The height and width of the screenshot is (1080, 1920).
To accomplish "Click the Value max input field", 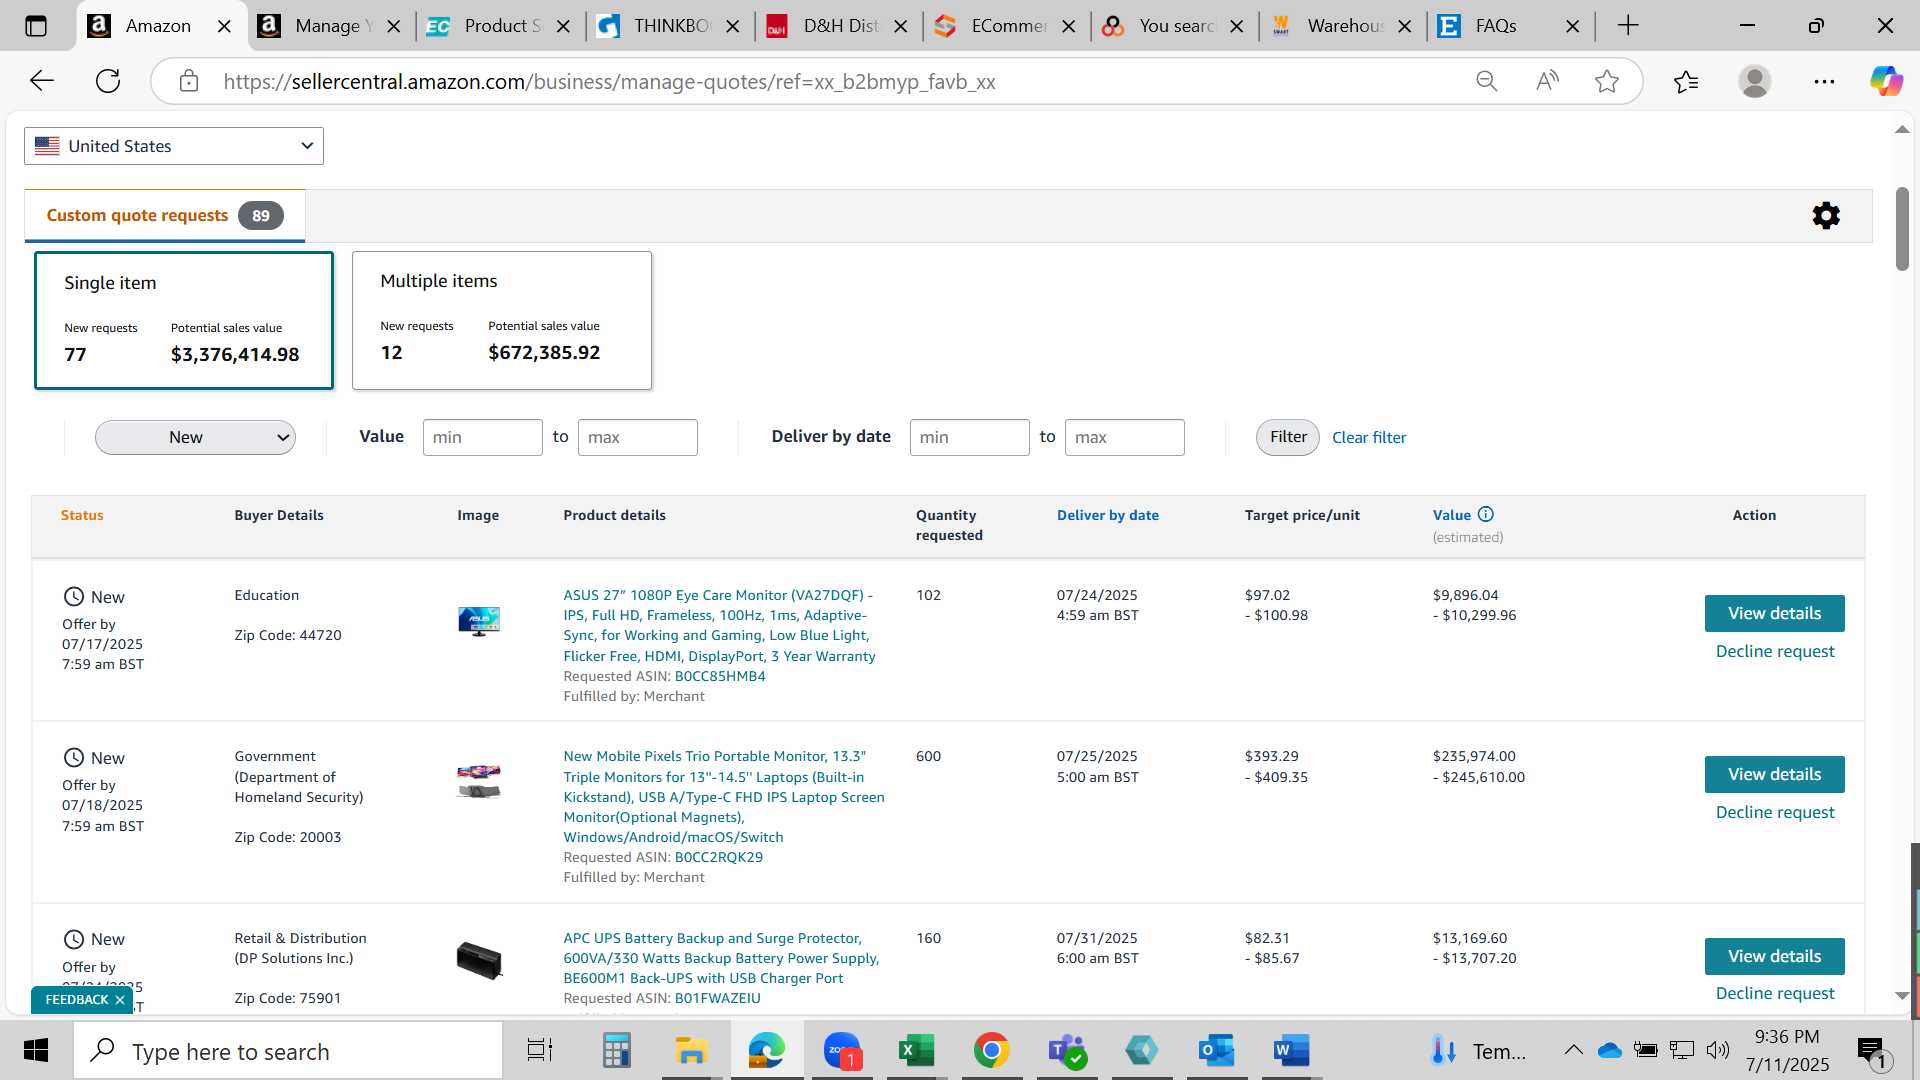I will pos(638,437).
